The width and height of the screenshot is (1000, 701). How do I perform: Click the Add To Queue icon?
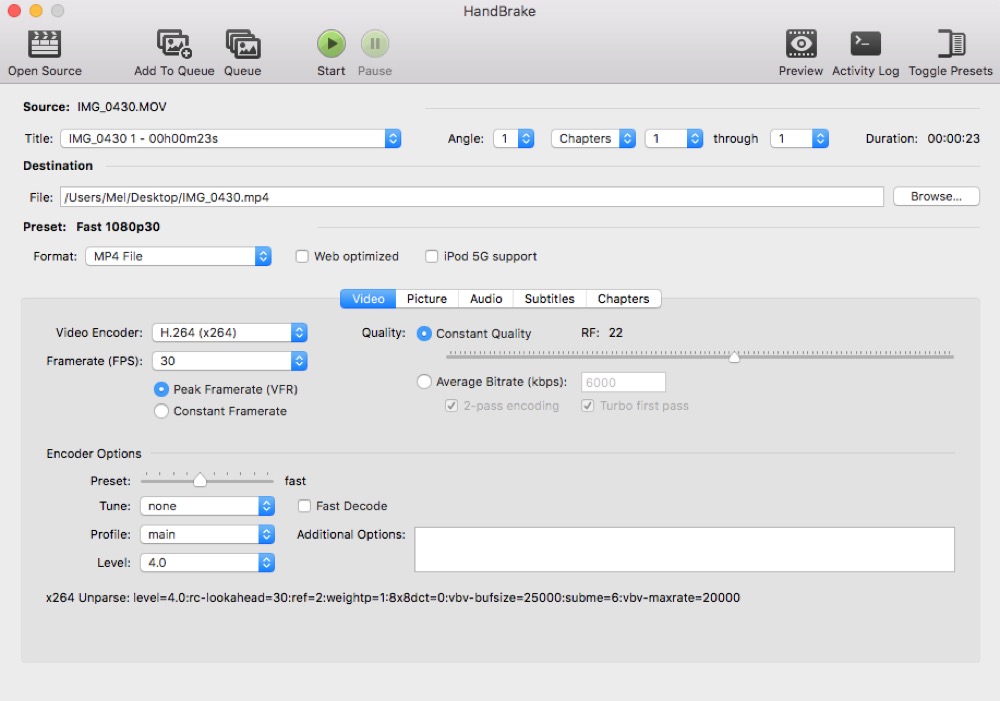(x=174, y=44)
